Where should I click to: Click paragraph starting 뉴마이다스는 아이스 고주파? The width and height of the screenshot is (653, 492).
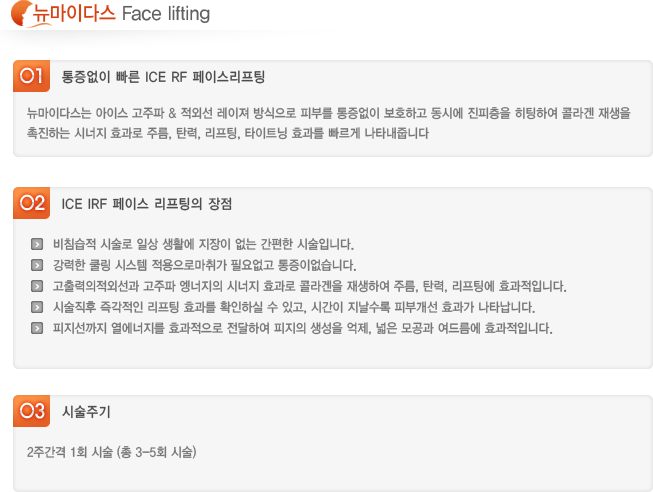(329, 123)
